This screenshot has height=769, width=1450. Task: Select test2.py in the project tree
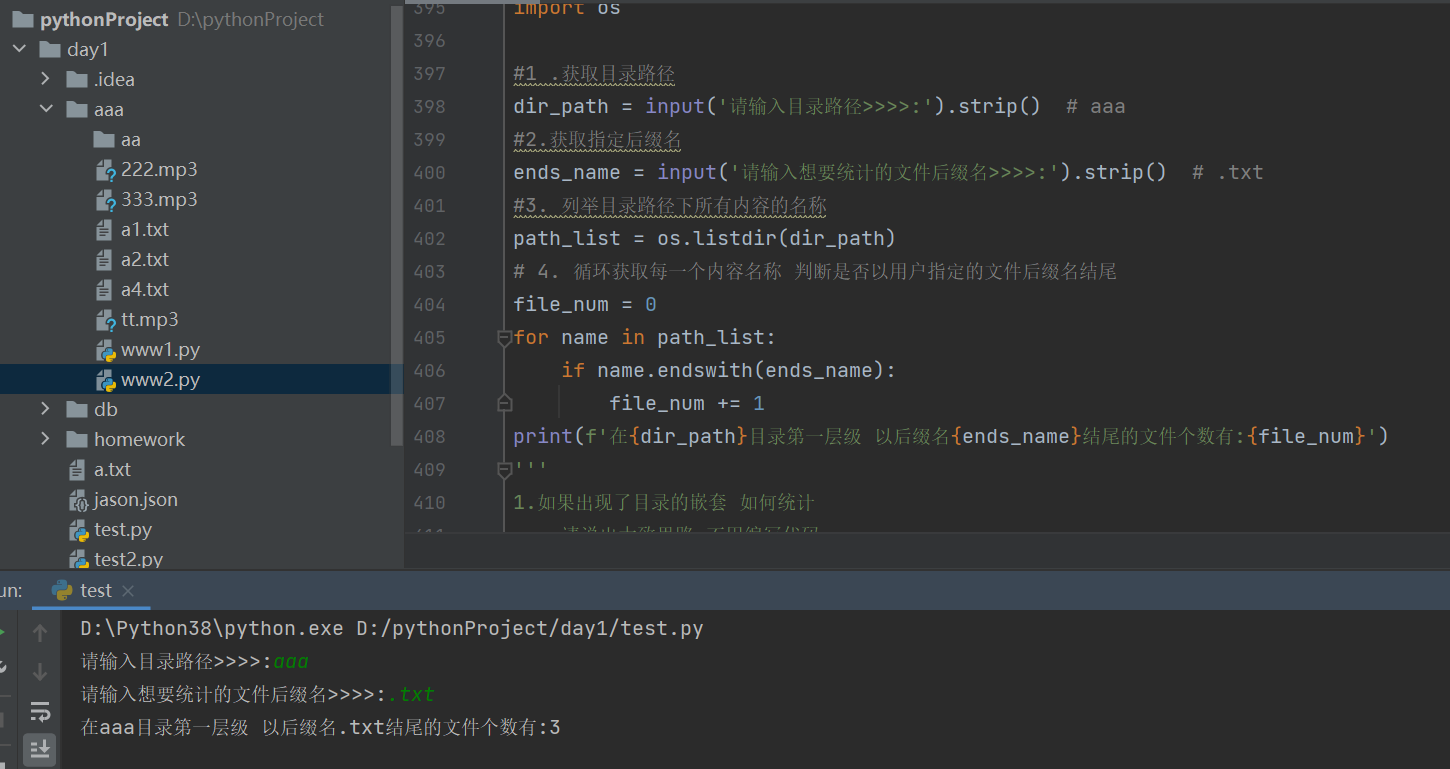[128, 560]
